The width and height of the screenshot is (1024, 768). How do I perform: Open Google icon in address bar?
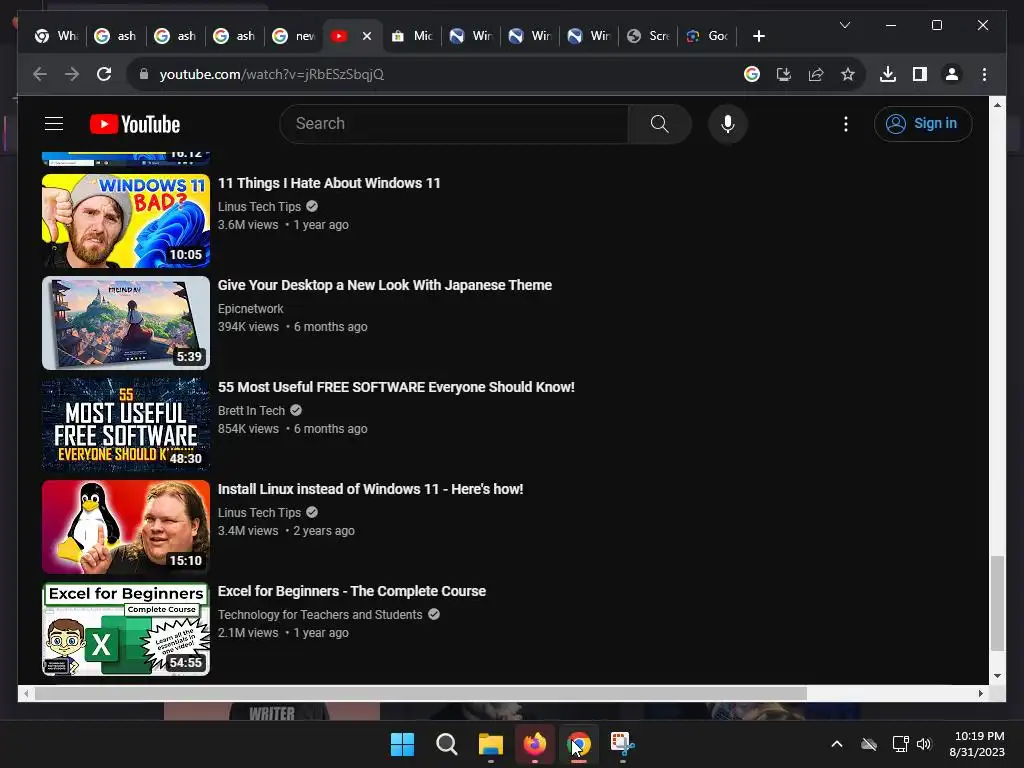pyautogui.click(x=752, y=74)
